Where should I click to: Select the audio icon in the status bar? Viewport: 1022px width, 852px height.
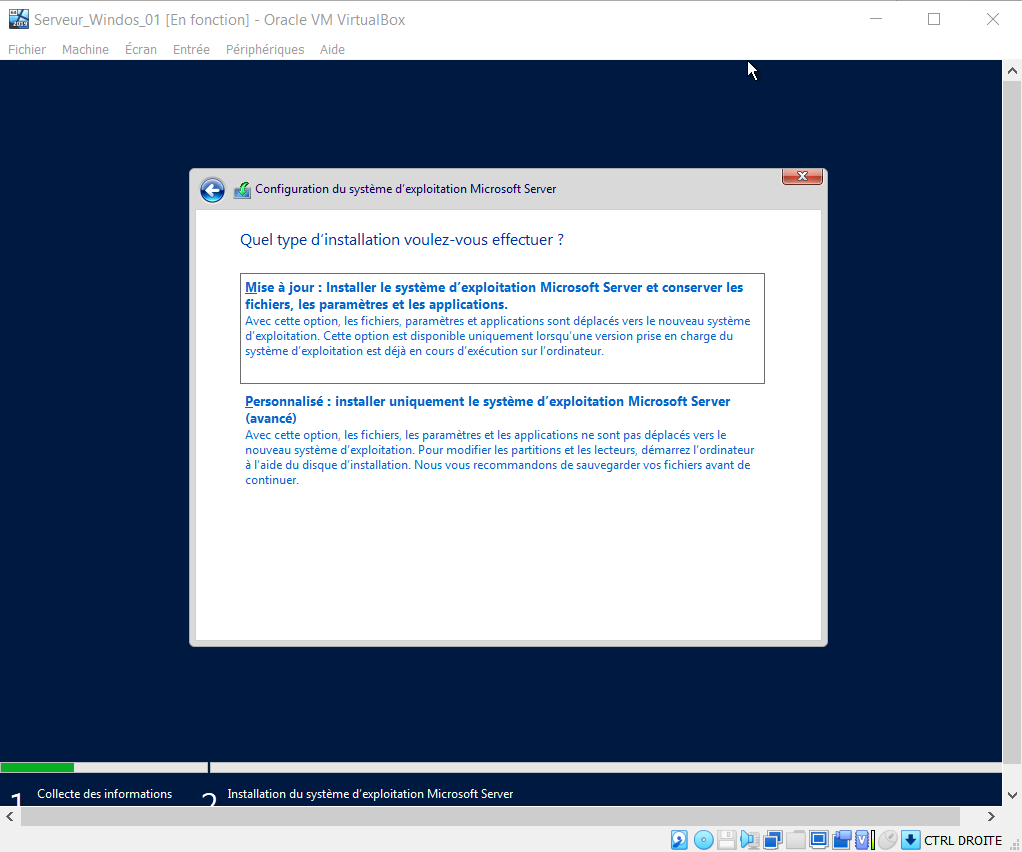tap(750, 840)
